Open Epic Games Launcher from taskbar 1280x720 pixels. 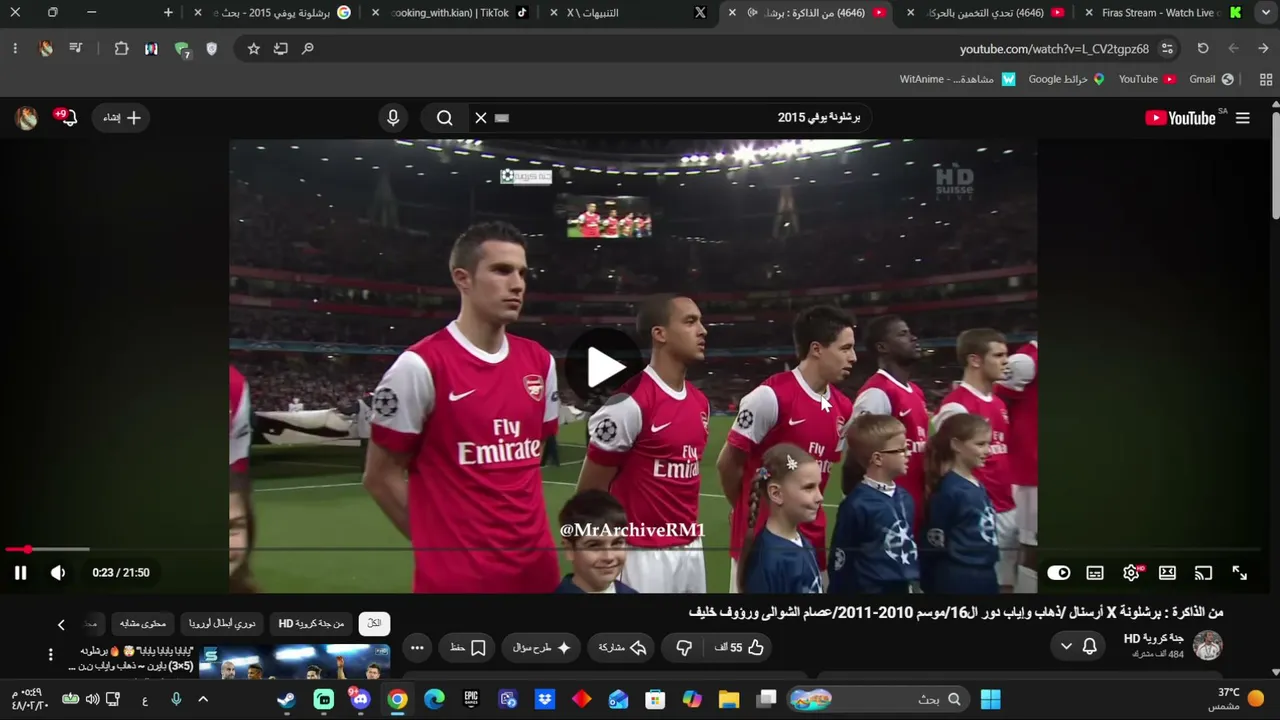[x=471, y=699]
